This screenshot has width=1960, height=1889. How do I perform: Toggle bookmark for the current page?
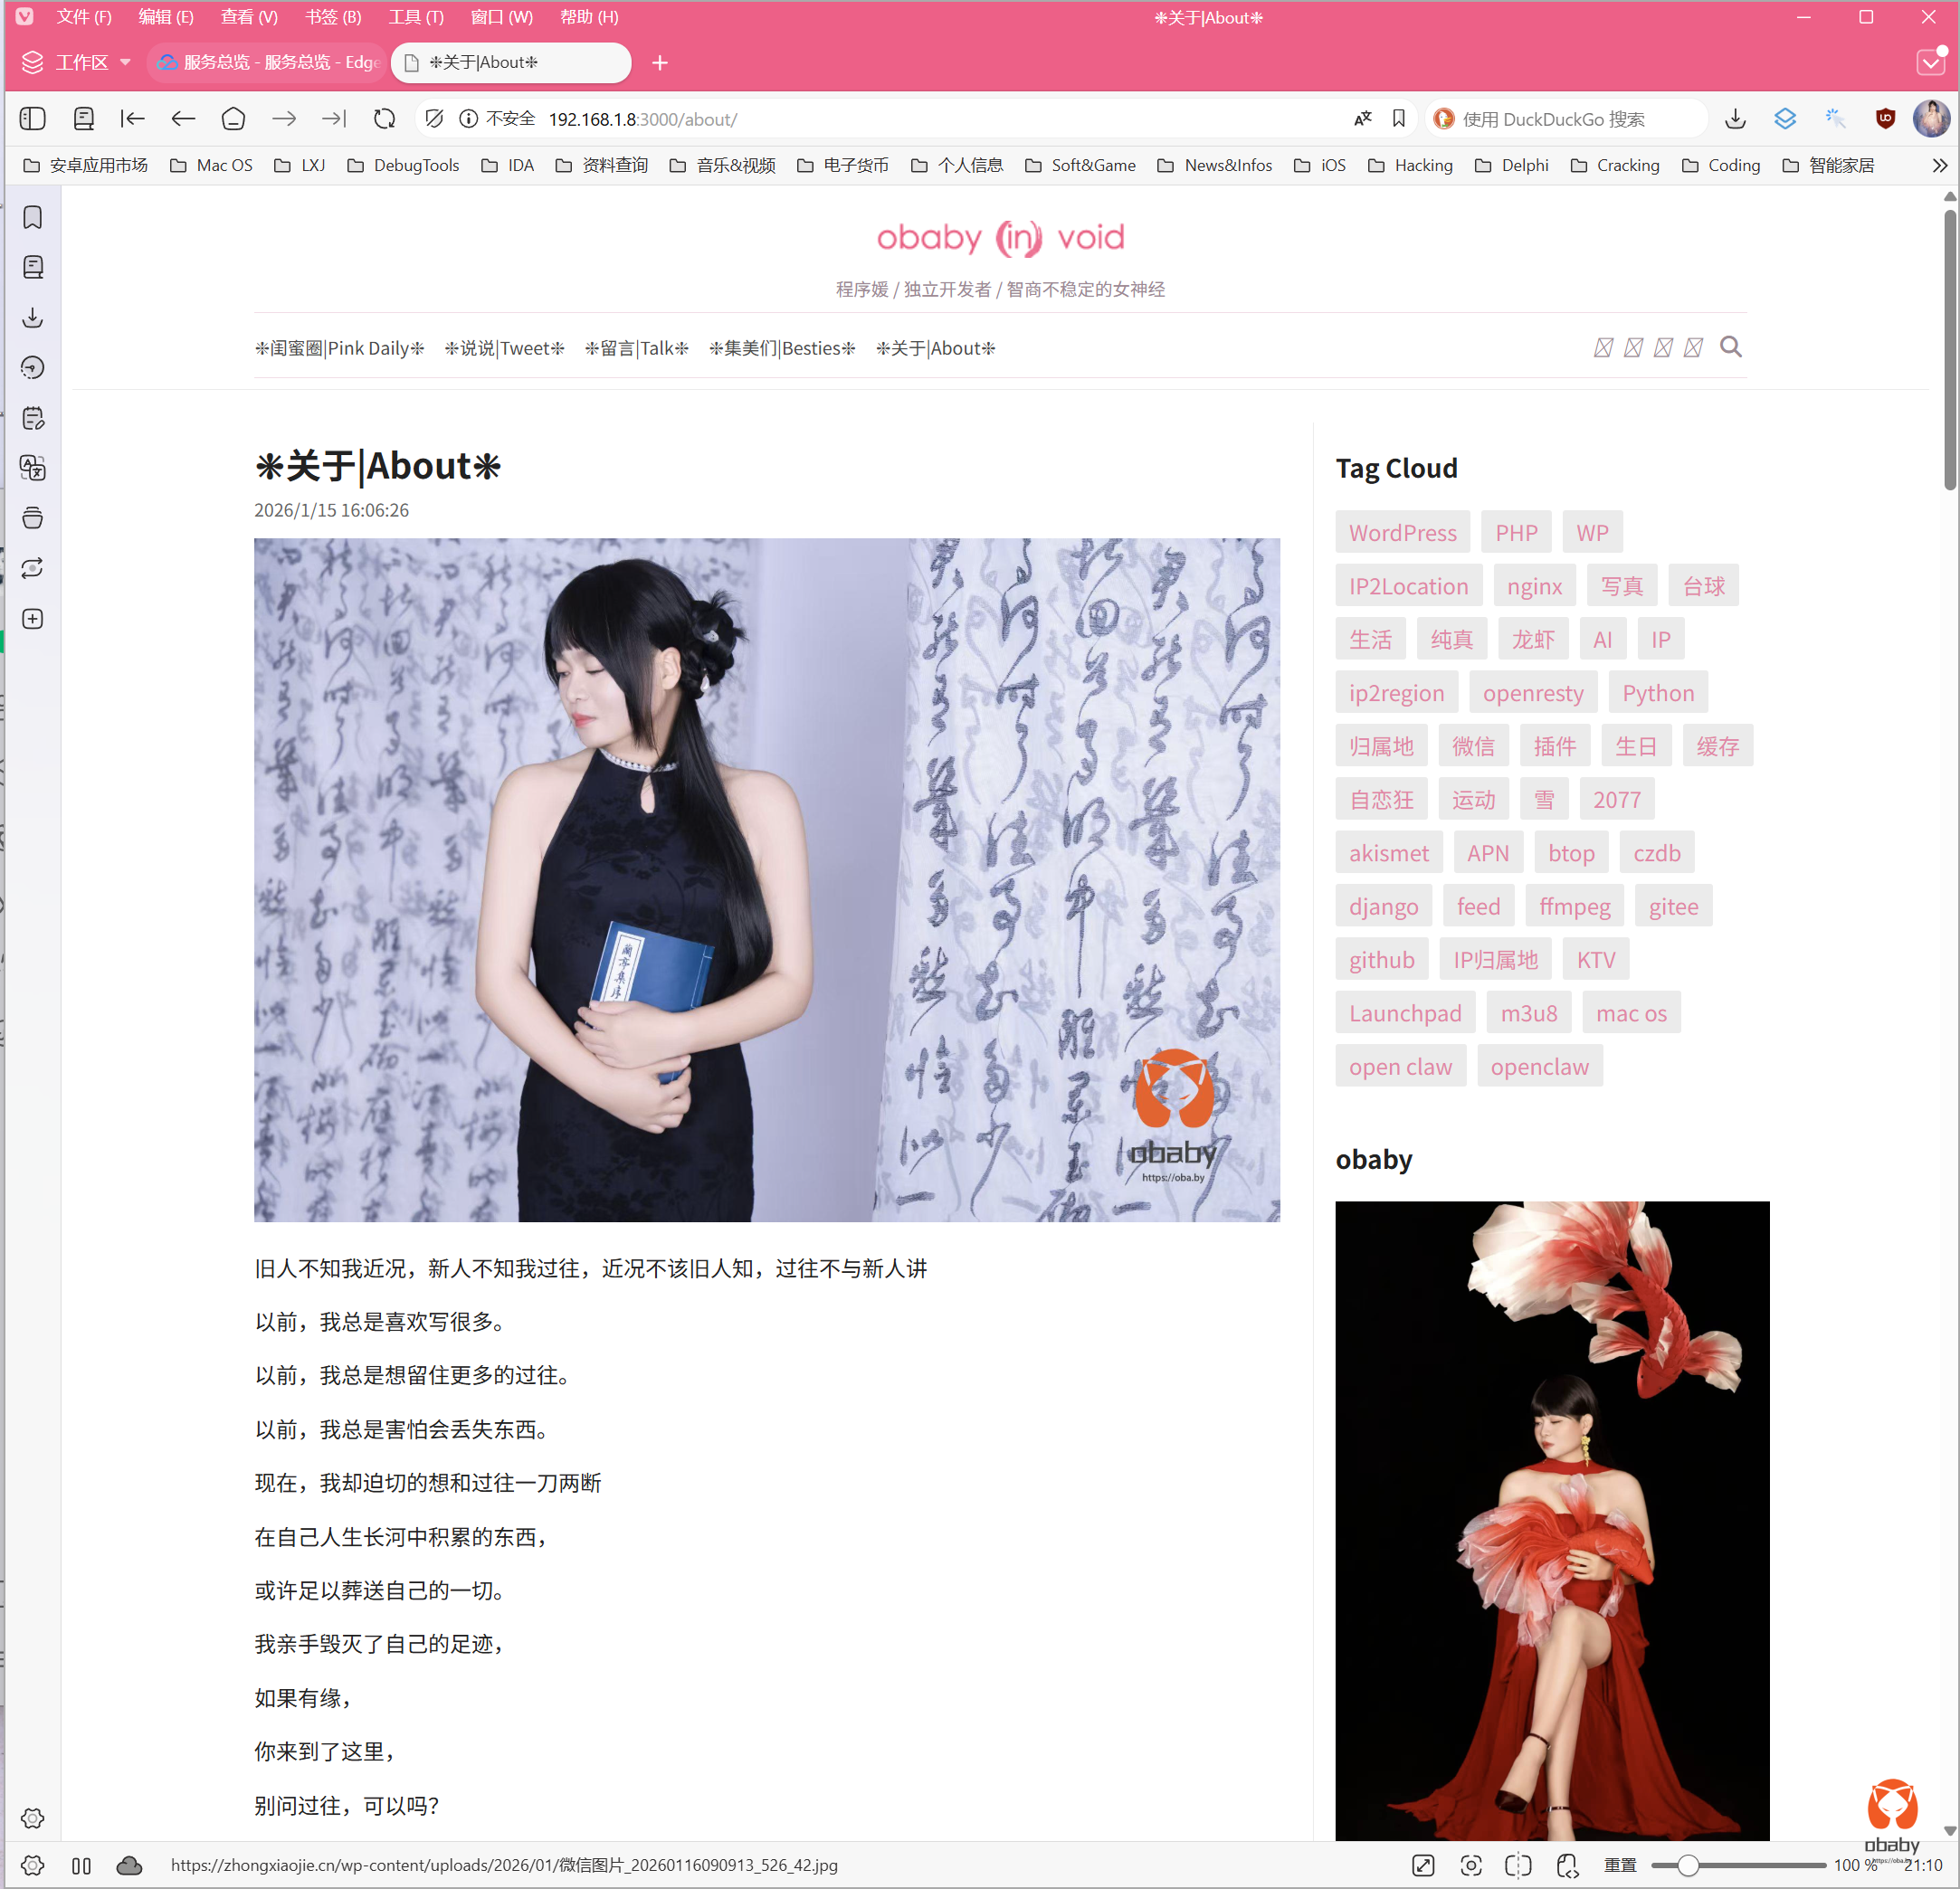click(x=1398, y=119)
